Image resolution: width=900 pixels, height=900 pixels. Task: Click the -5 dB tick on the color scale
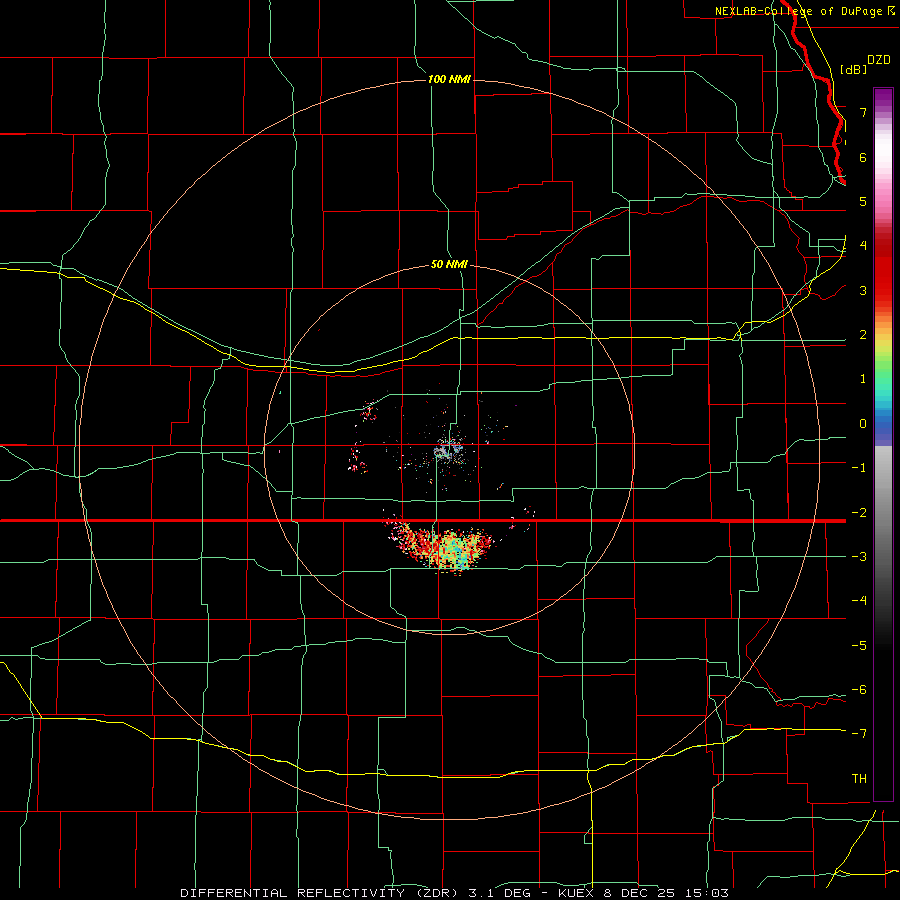click(859, 645)
